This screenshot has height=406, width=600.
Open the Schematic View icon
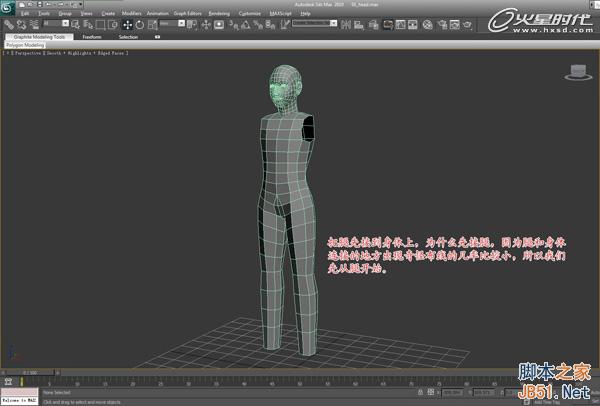[x=412, y=25]
